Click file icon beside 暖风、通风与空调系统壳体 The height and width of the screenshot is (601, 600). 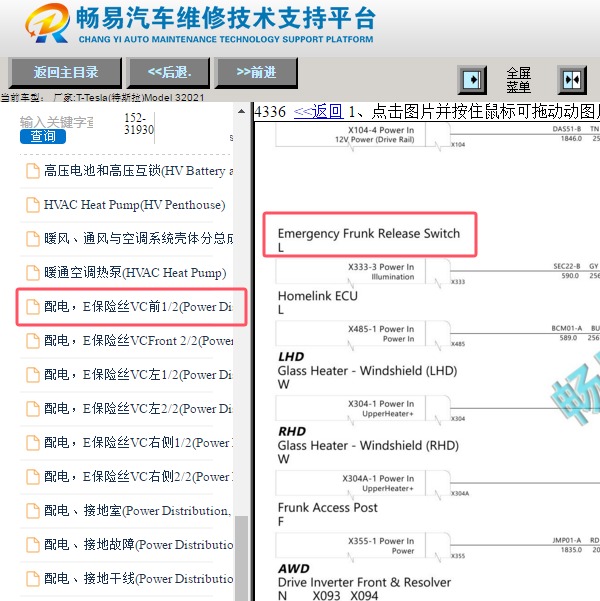tap(33, 239)
